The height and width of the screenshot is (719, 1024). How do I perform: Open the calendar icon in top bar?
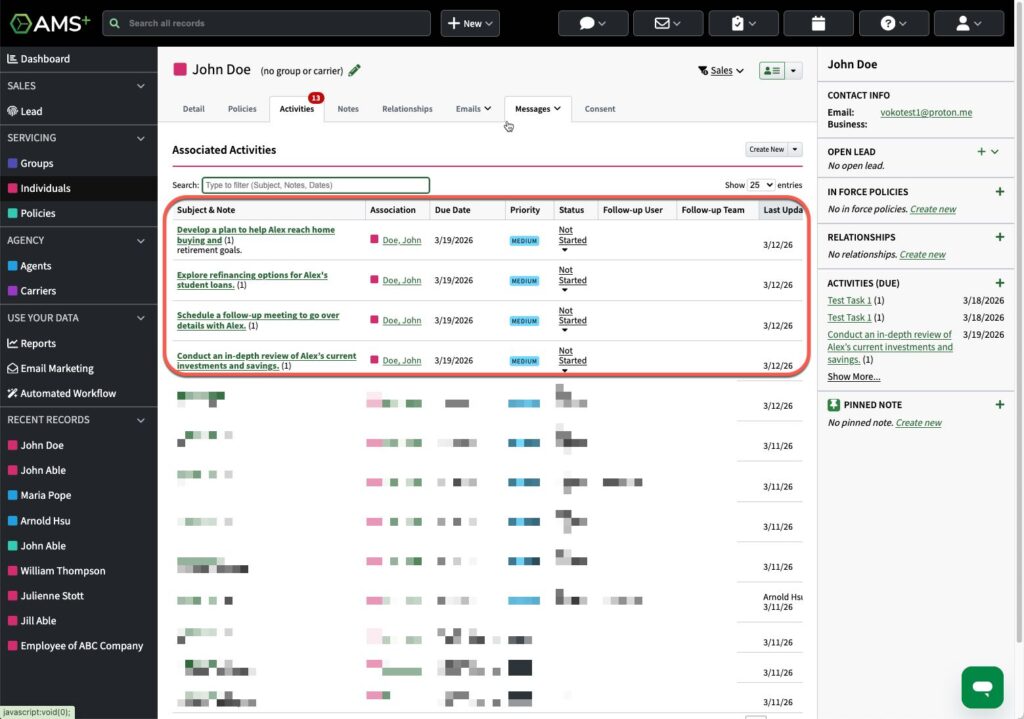click(818, 23)
